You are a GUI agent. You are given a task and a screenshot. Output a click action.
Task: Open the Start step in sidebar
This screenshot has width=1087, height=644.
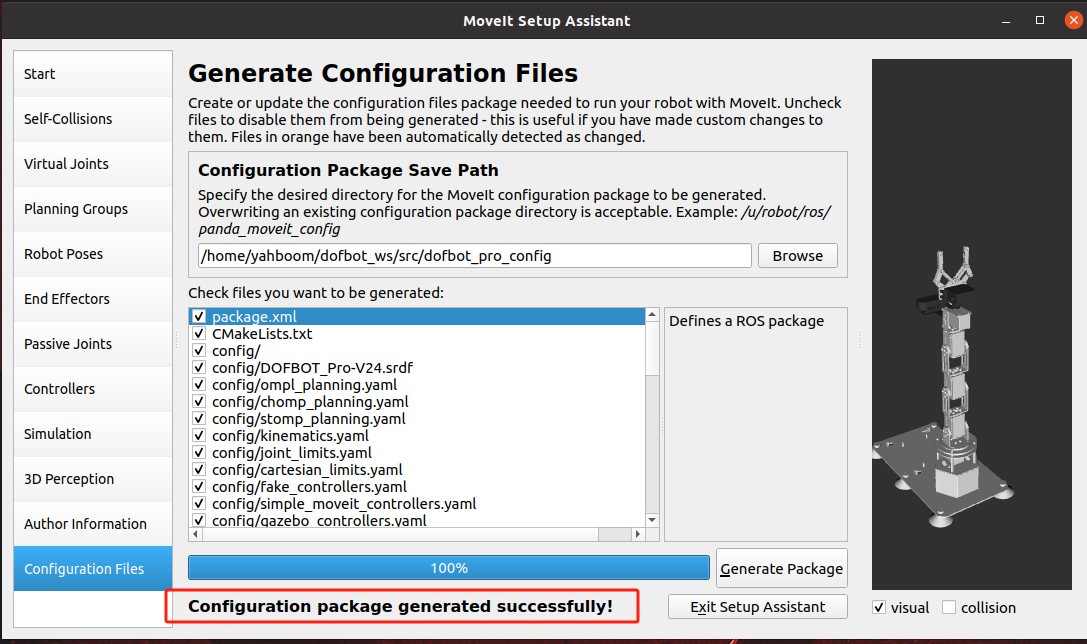(x=93, y=73)
